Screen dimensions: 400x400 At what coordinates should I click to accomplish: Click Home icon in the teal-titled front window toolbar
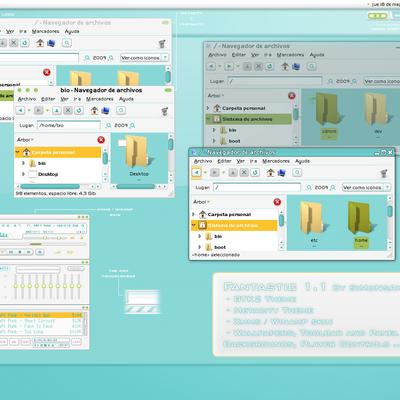(x=271, y=172)
